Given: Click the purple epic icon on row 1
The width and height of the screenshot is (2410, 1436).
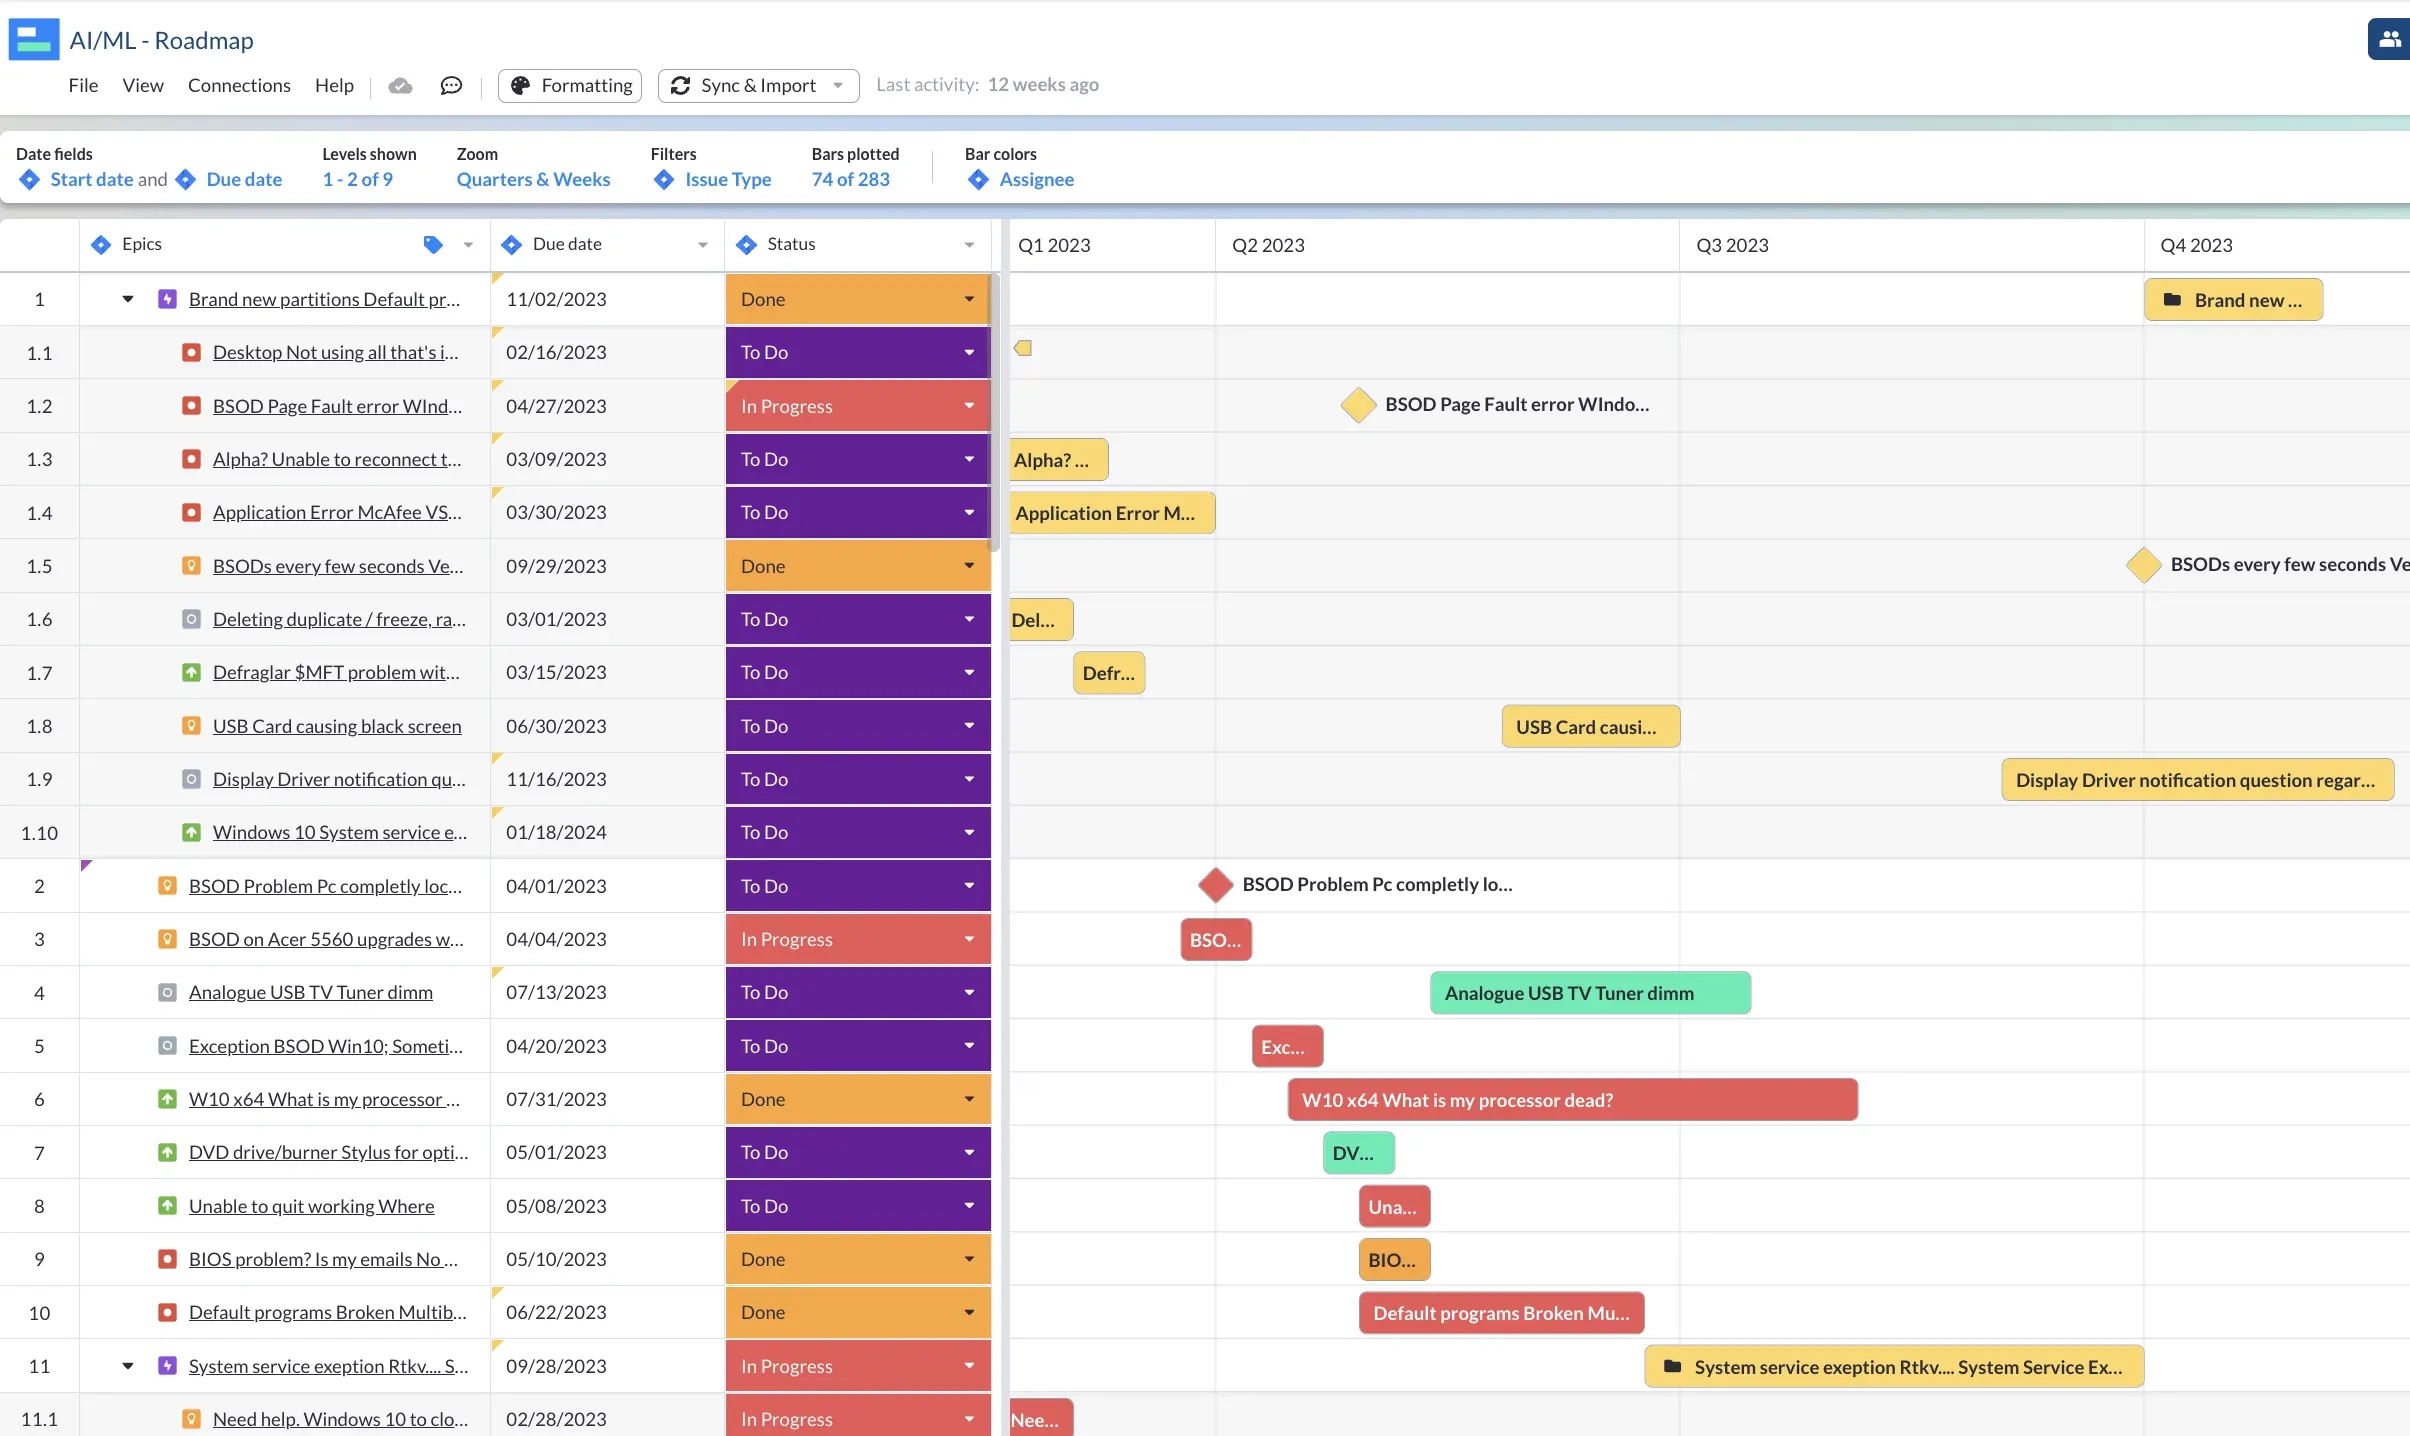Looking at the screenshot, I should click(x=167, y=299).
